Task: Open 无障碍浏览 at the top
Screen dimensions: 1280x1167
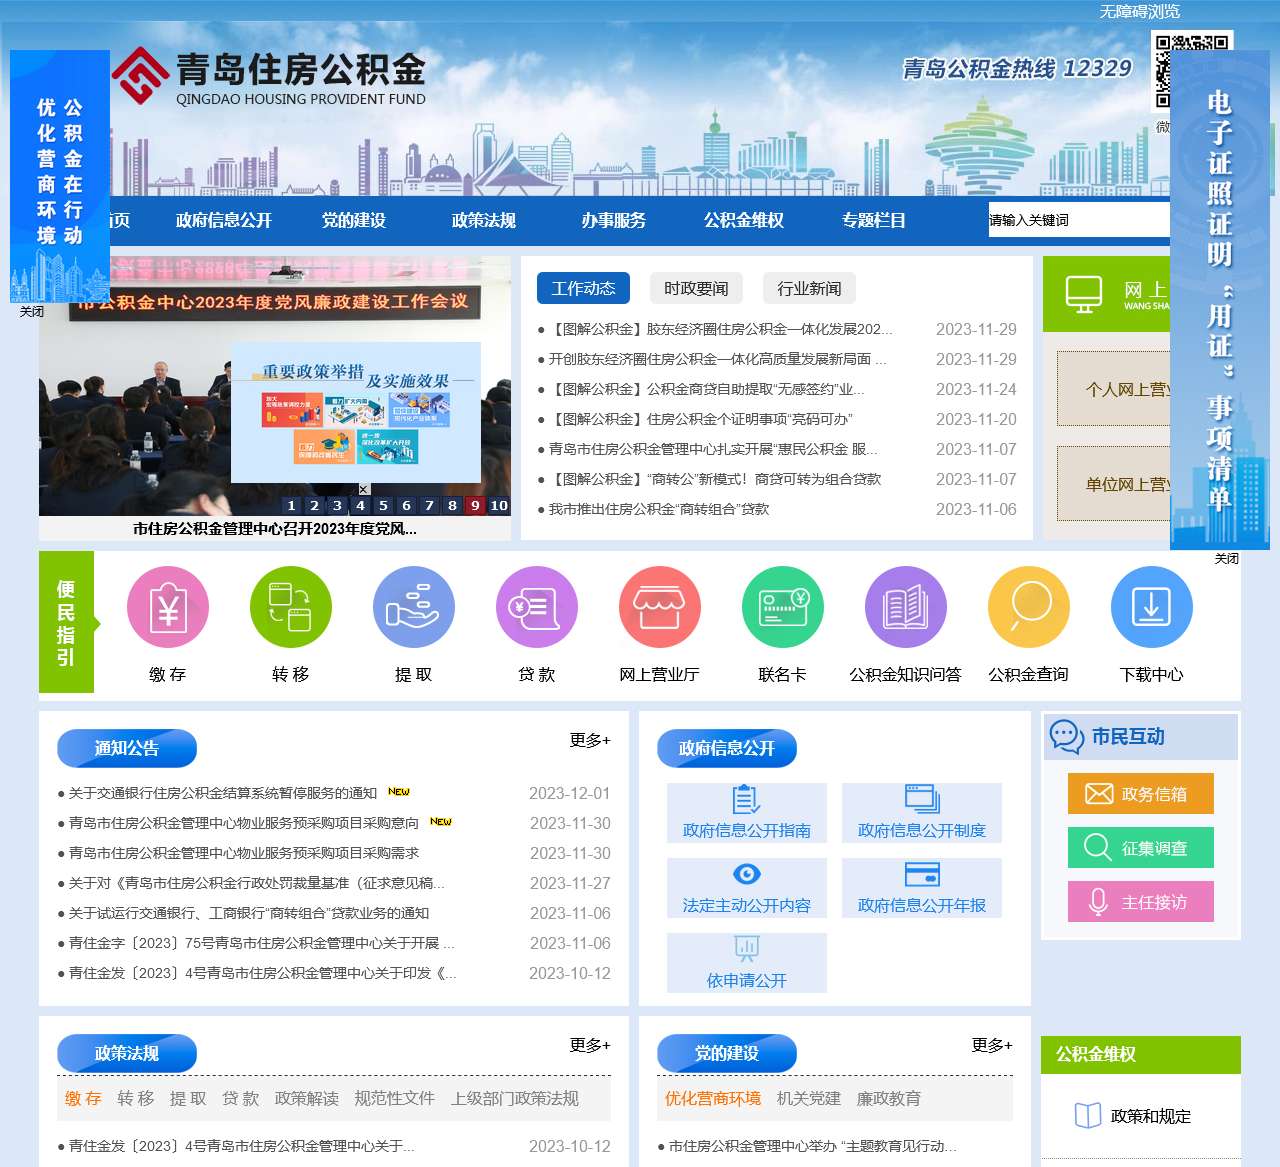Action: pyautogui.click(x=1139, y=12)
